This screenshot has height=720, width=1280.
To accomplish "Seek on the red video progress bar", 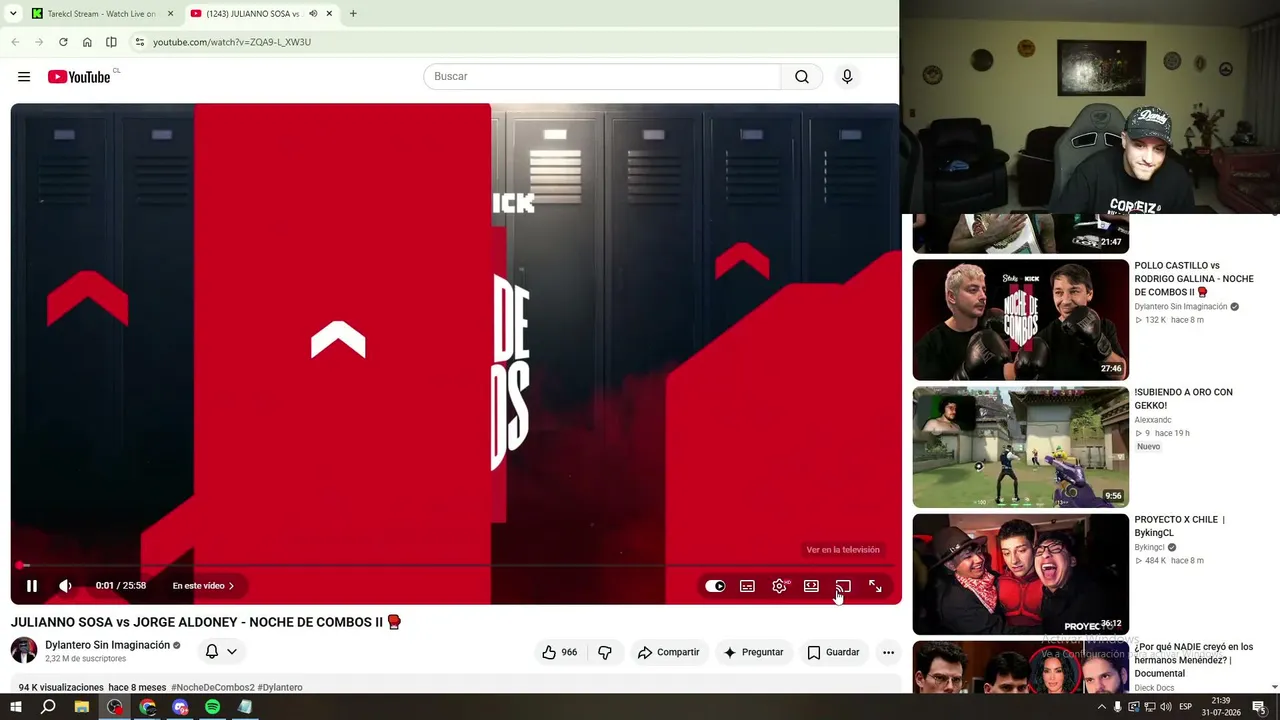I will (x=456, y=565).
